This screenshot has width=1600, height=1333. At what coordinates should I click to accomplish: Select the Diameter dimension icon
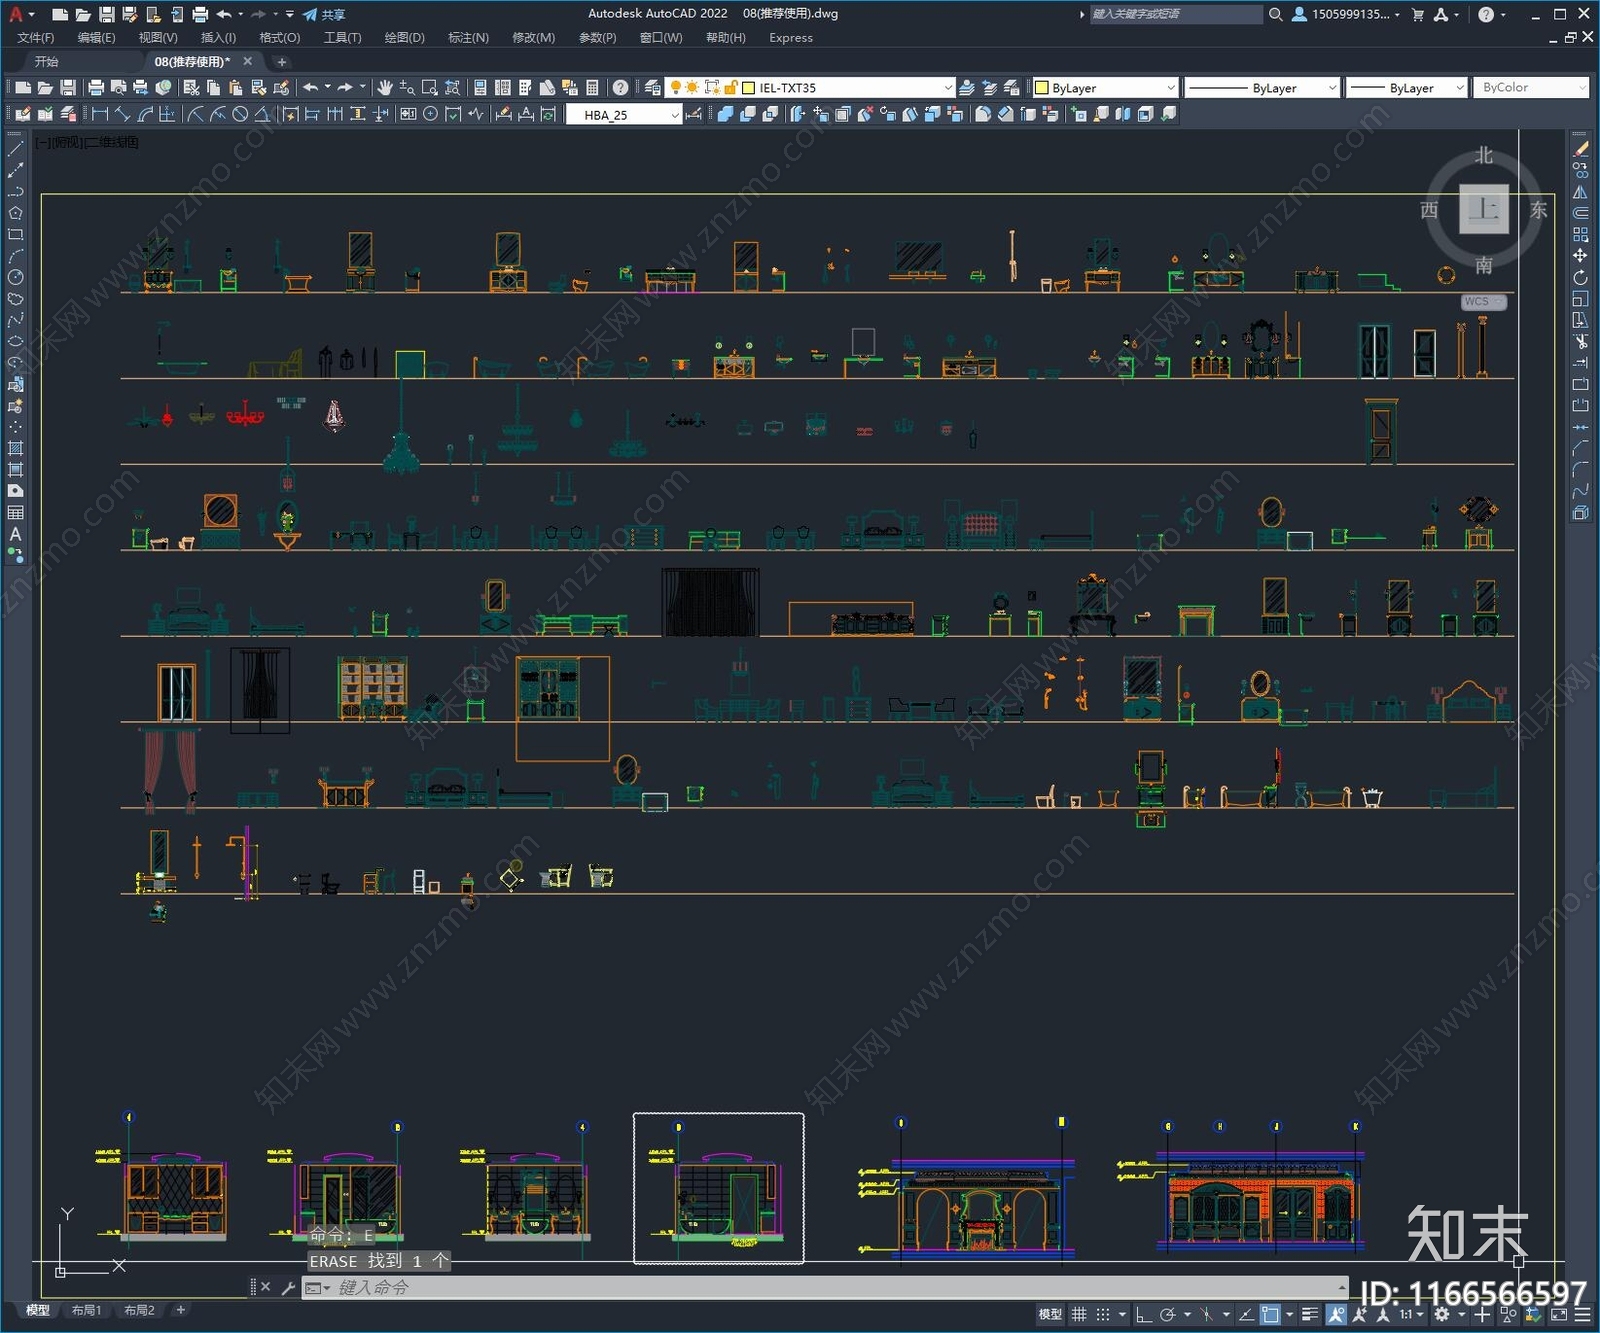[x=240, y=115]
